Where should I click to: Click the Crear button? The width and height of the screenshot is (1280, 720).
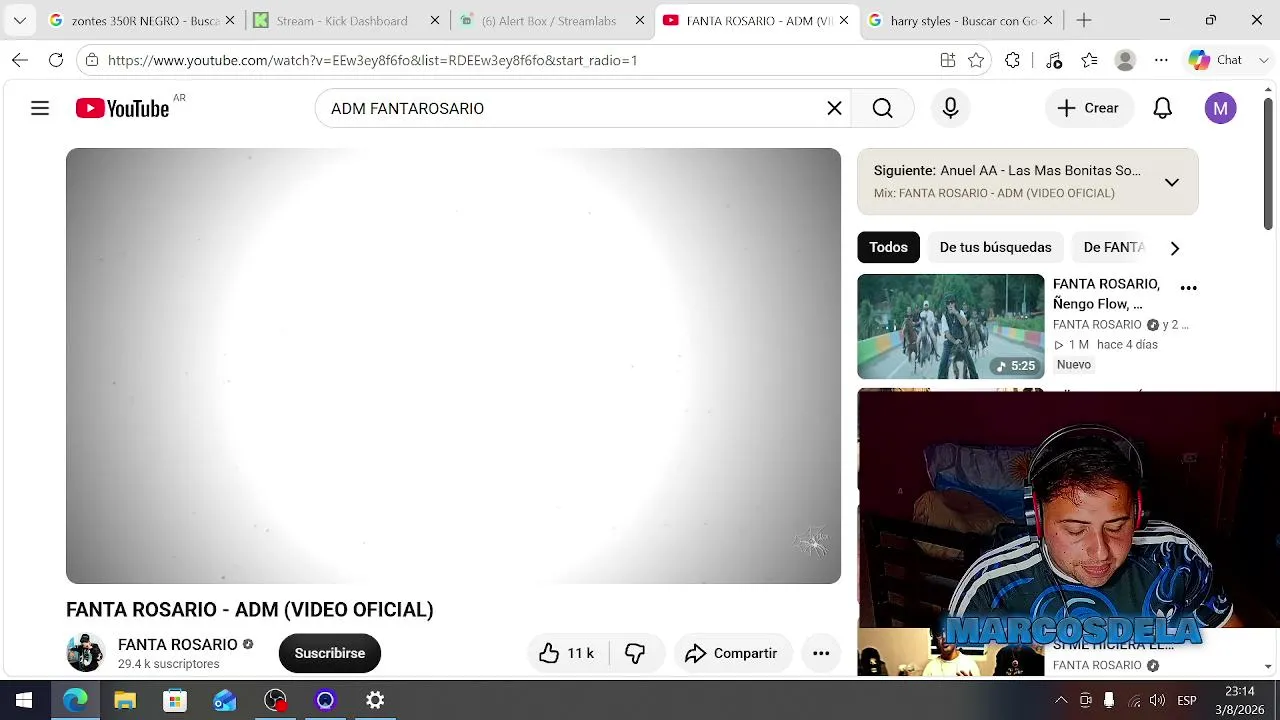tap(1088, 108)
